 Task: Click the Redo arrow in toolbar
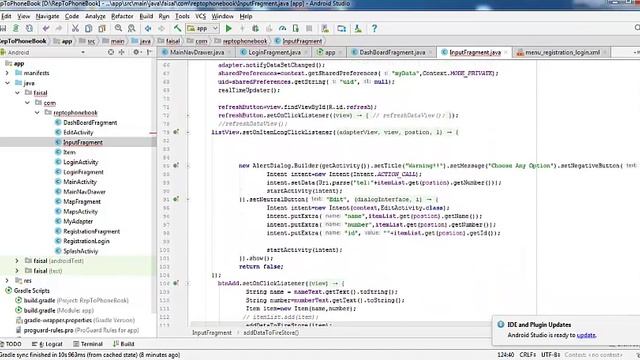[59, 28]
